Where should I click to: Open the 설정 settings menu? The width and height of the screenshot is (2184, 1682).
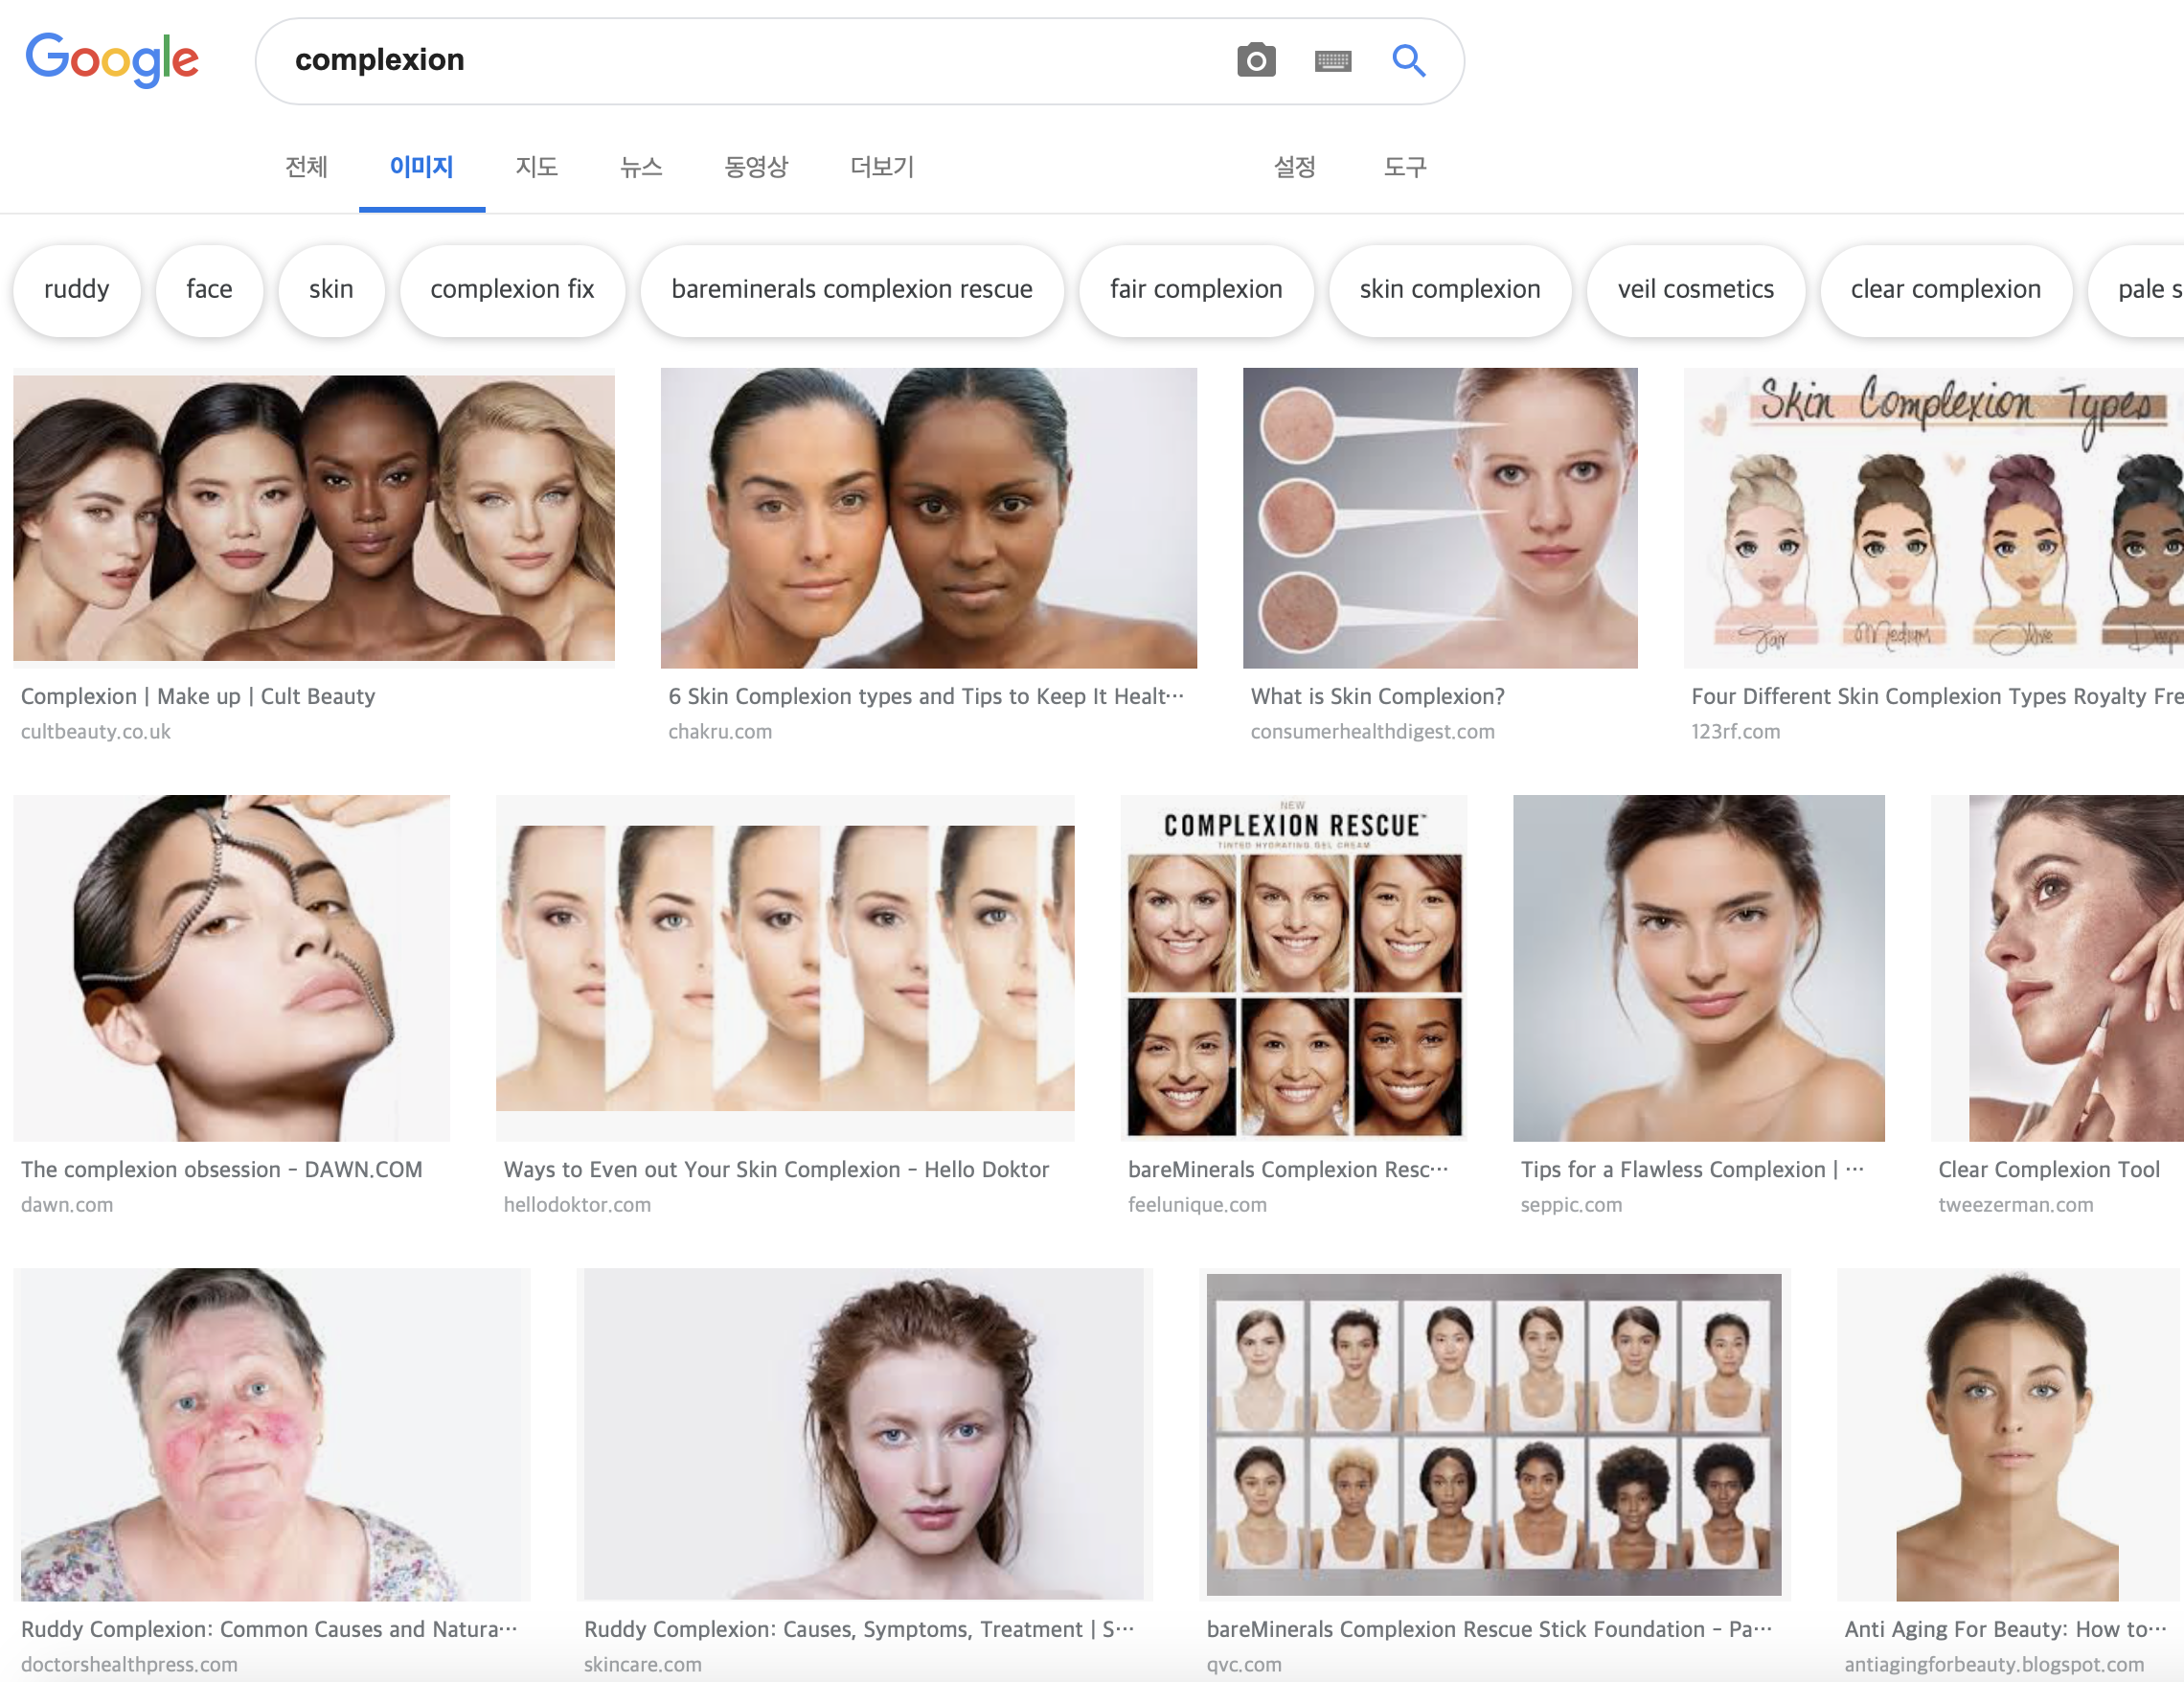(x=1294, y=167)
